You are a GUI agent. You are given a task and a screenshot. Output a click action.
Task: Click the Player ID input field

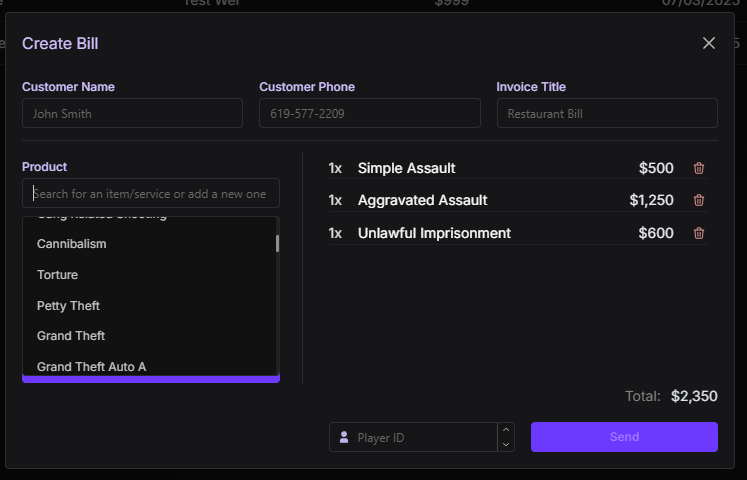pos(420,437)
